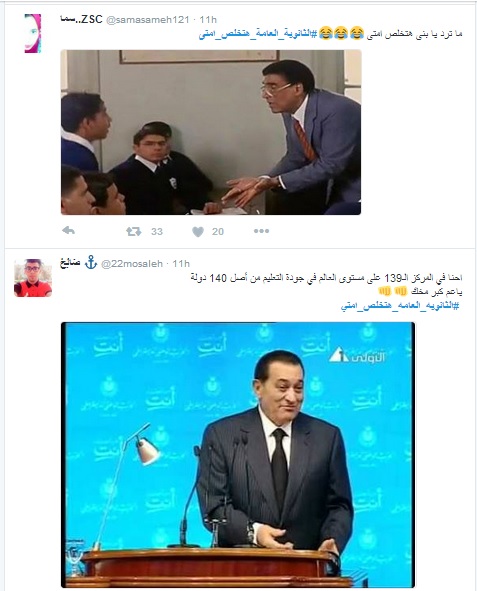
Task: Click the laughing emojis in first tweet
Action: 341,34
